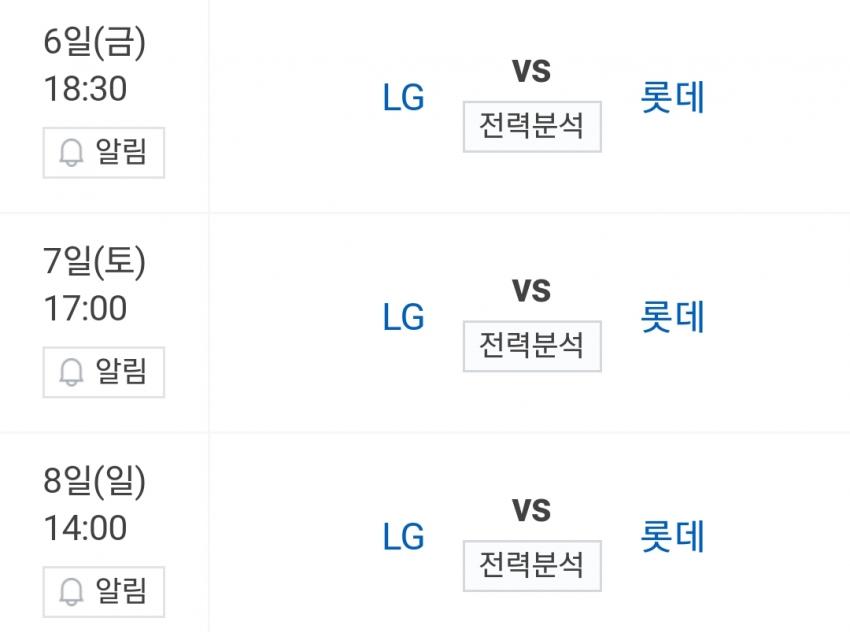Open 전력분석 for the 6일(금) game
This screenshot has width=850, height=632.
click(532, 126)
